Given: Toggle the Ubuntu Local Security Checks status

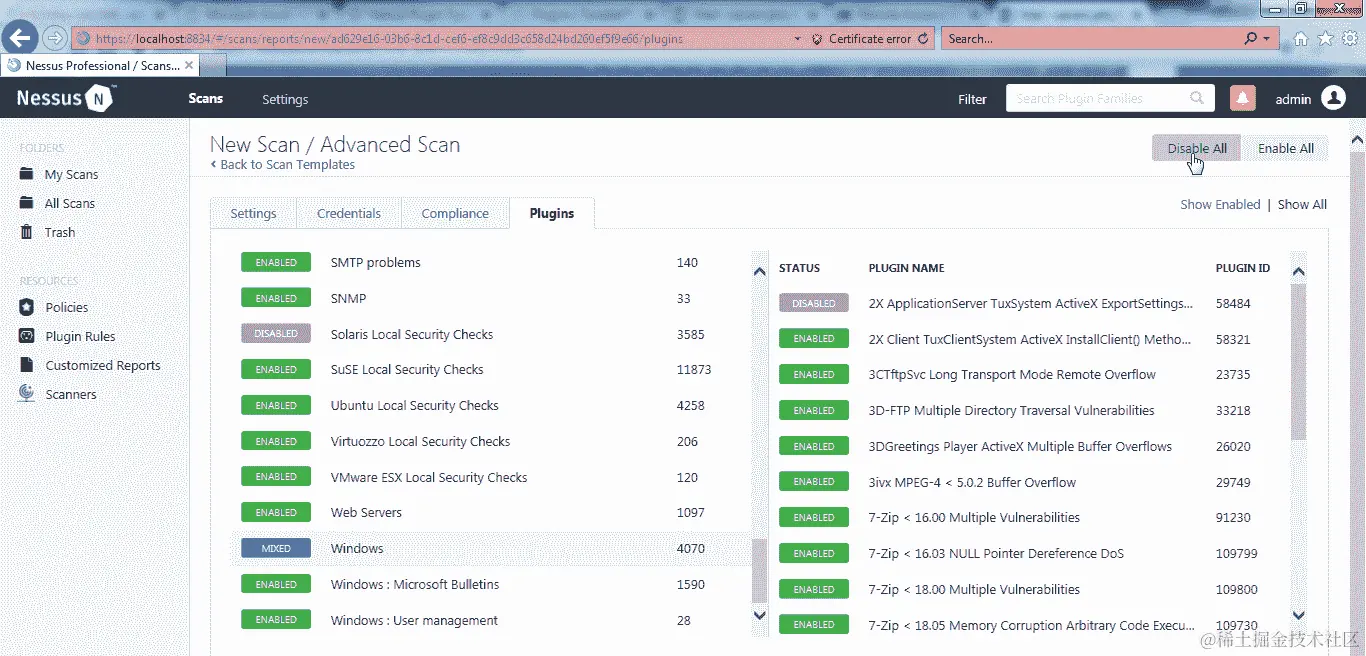Looking at the screenshot, I should point(276,405).
